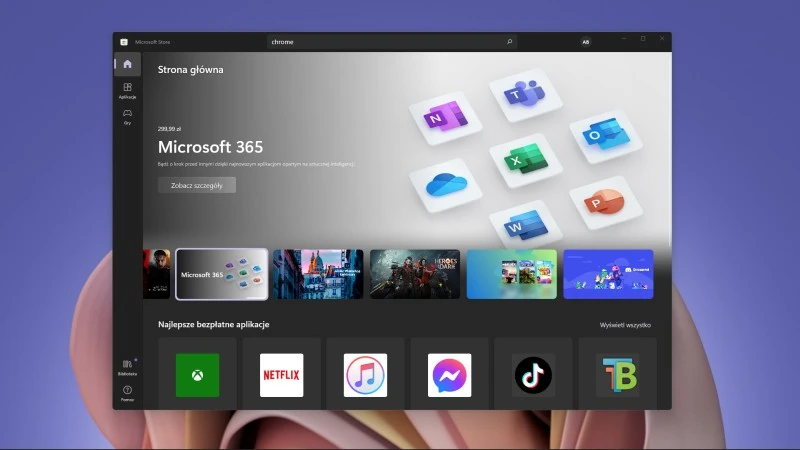Select the partially visible movie thumbnail
The width and height of the screenshot is (800, 450).
tap(157, 274)
